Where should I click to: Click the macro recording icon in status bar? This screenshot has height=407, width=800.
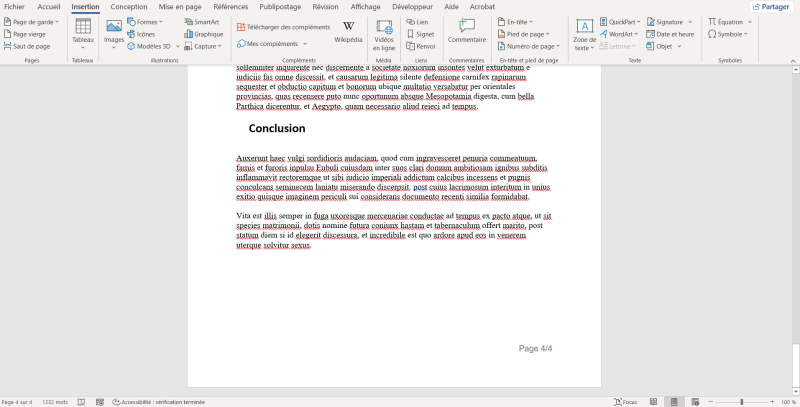100,402
